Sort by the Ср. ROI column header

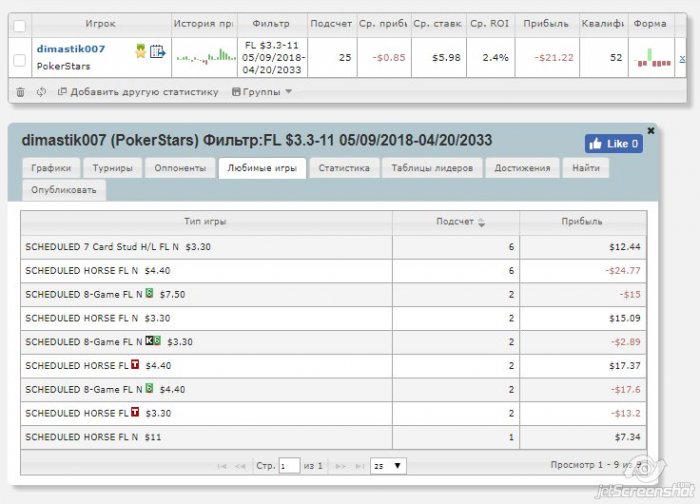[490, 24]
